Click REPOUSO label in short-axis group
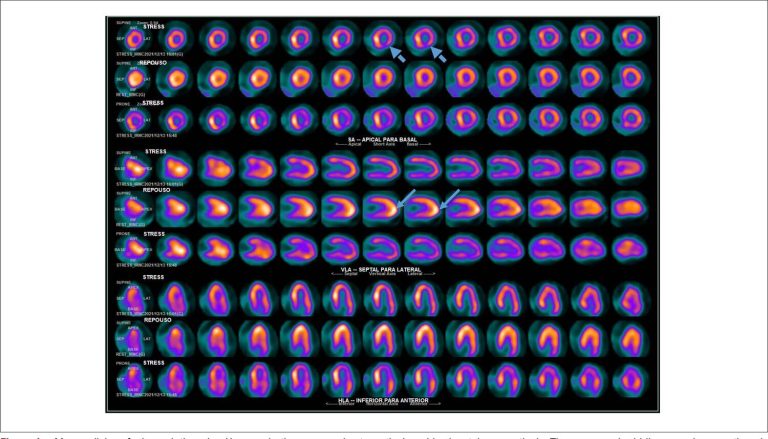This screenshot has height=439, width=768. 154,62
